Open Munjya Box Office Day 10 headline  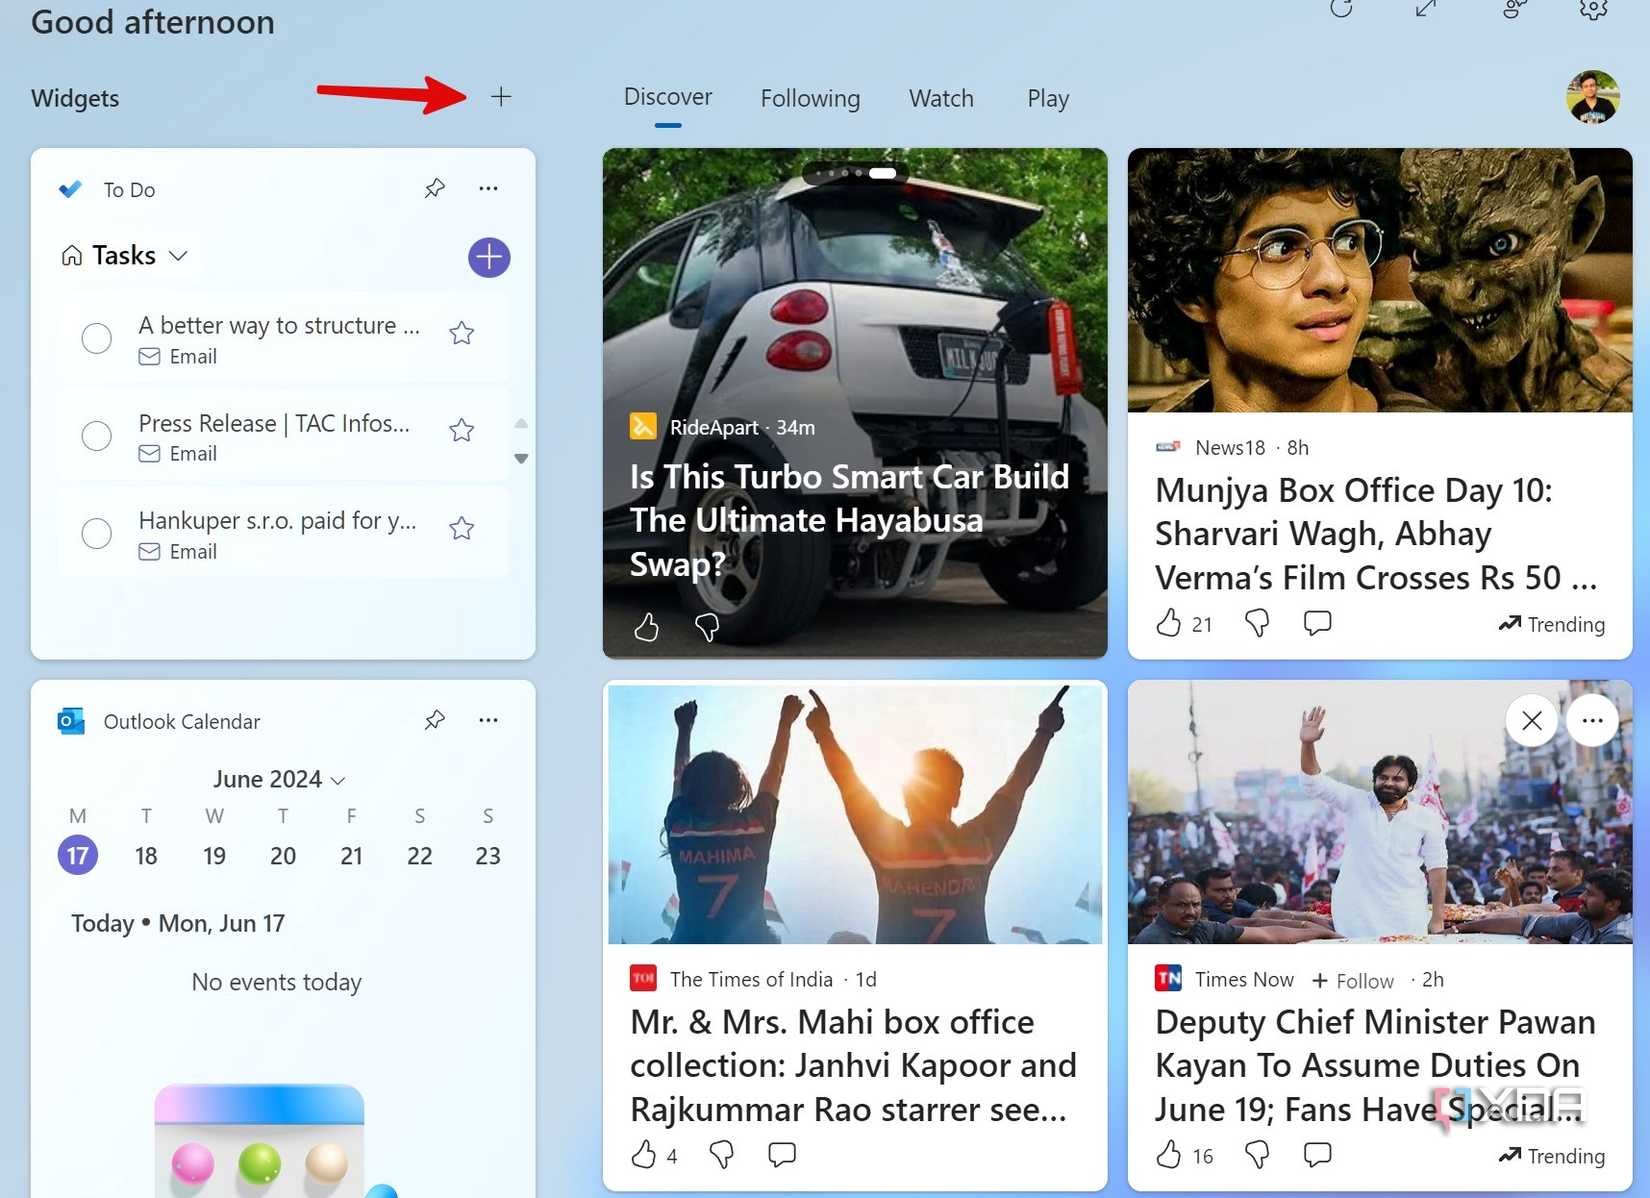tap(1376, 534)
